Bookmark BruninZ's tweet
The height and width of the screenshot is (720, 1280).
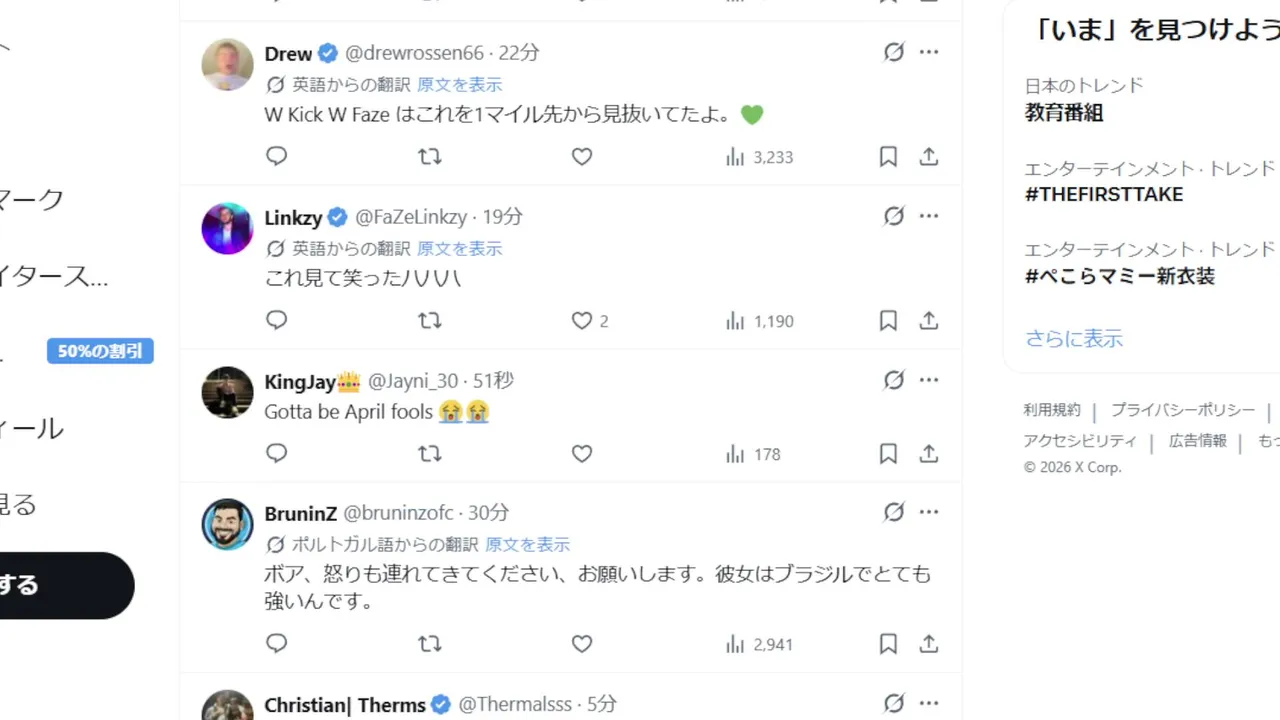[x=888, y=644]
